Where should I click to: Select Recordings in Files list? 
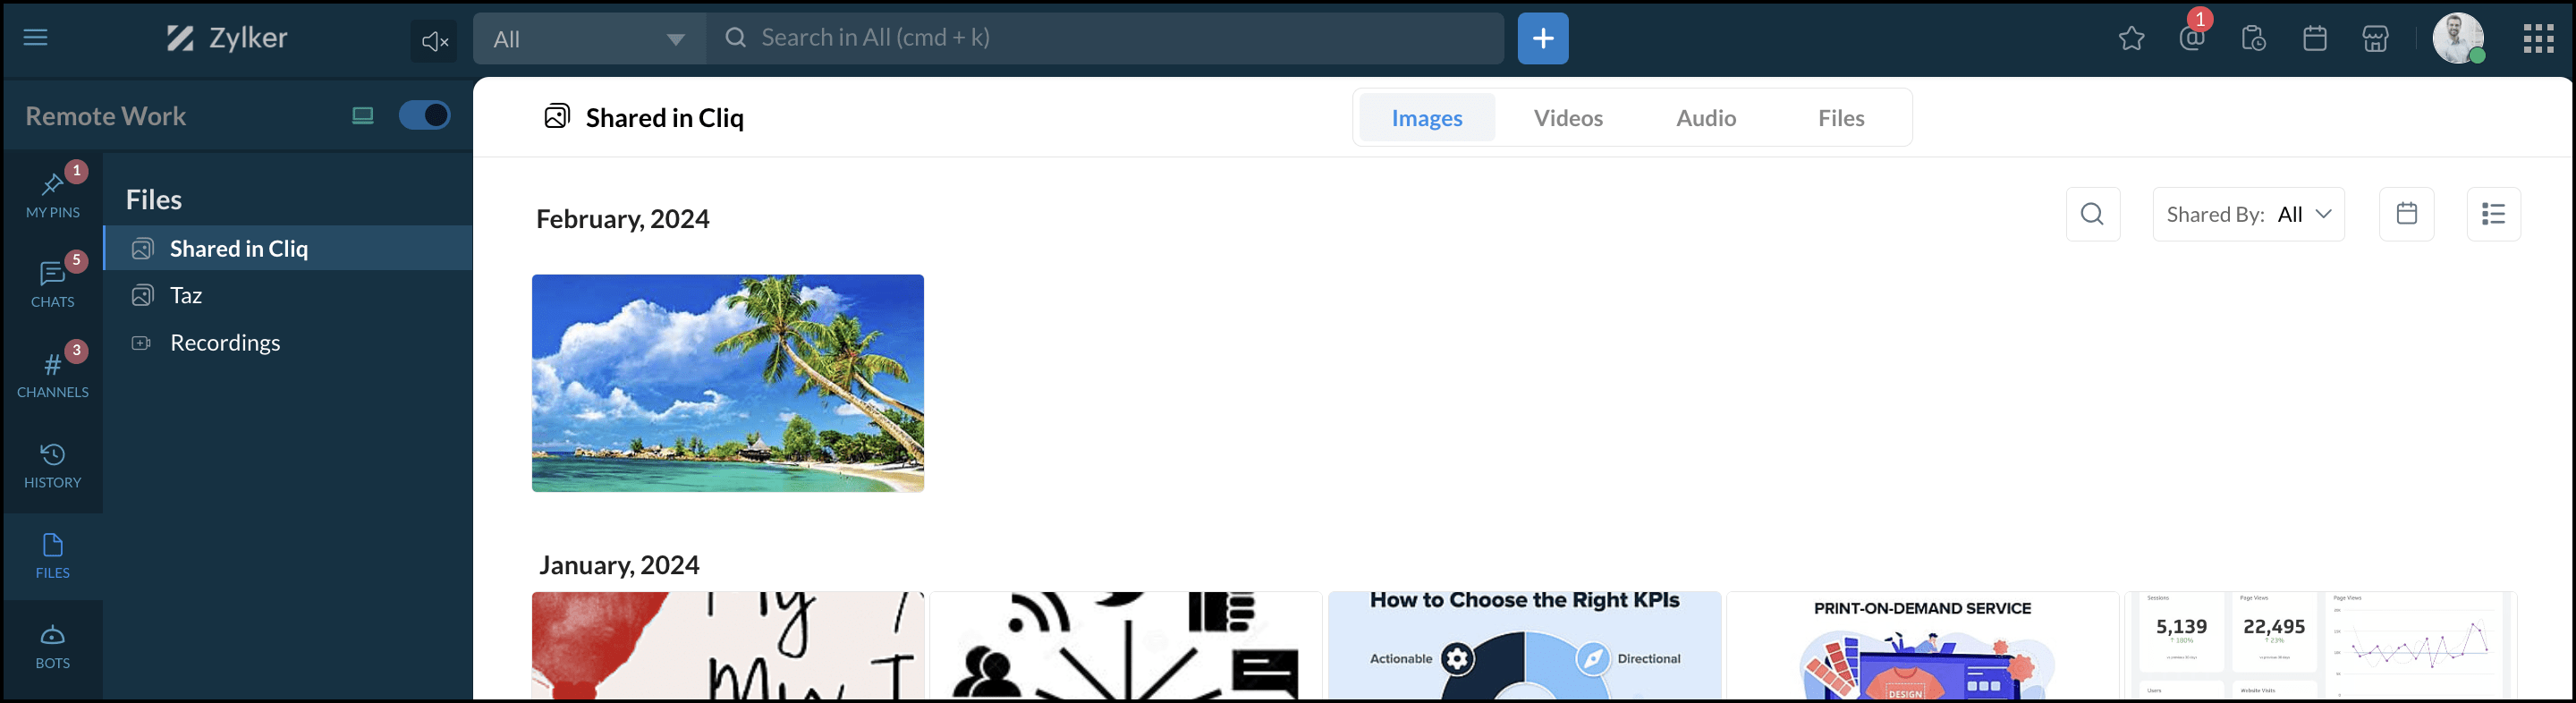[288, 342]
